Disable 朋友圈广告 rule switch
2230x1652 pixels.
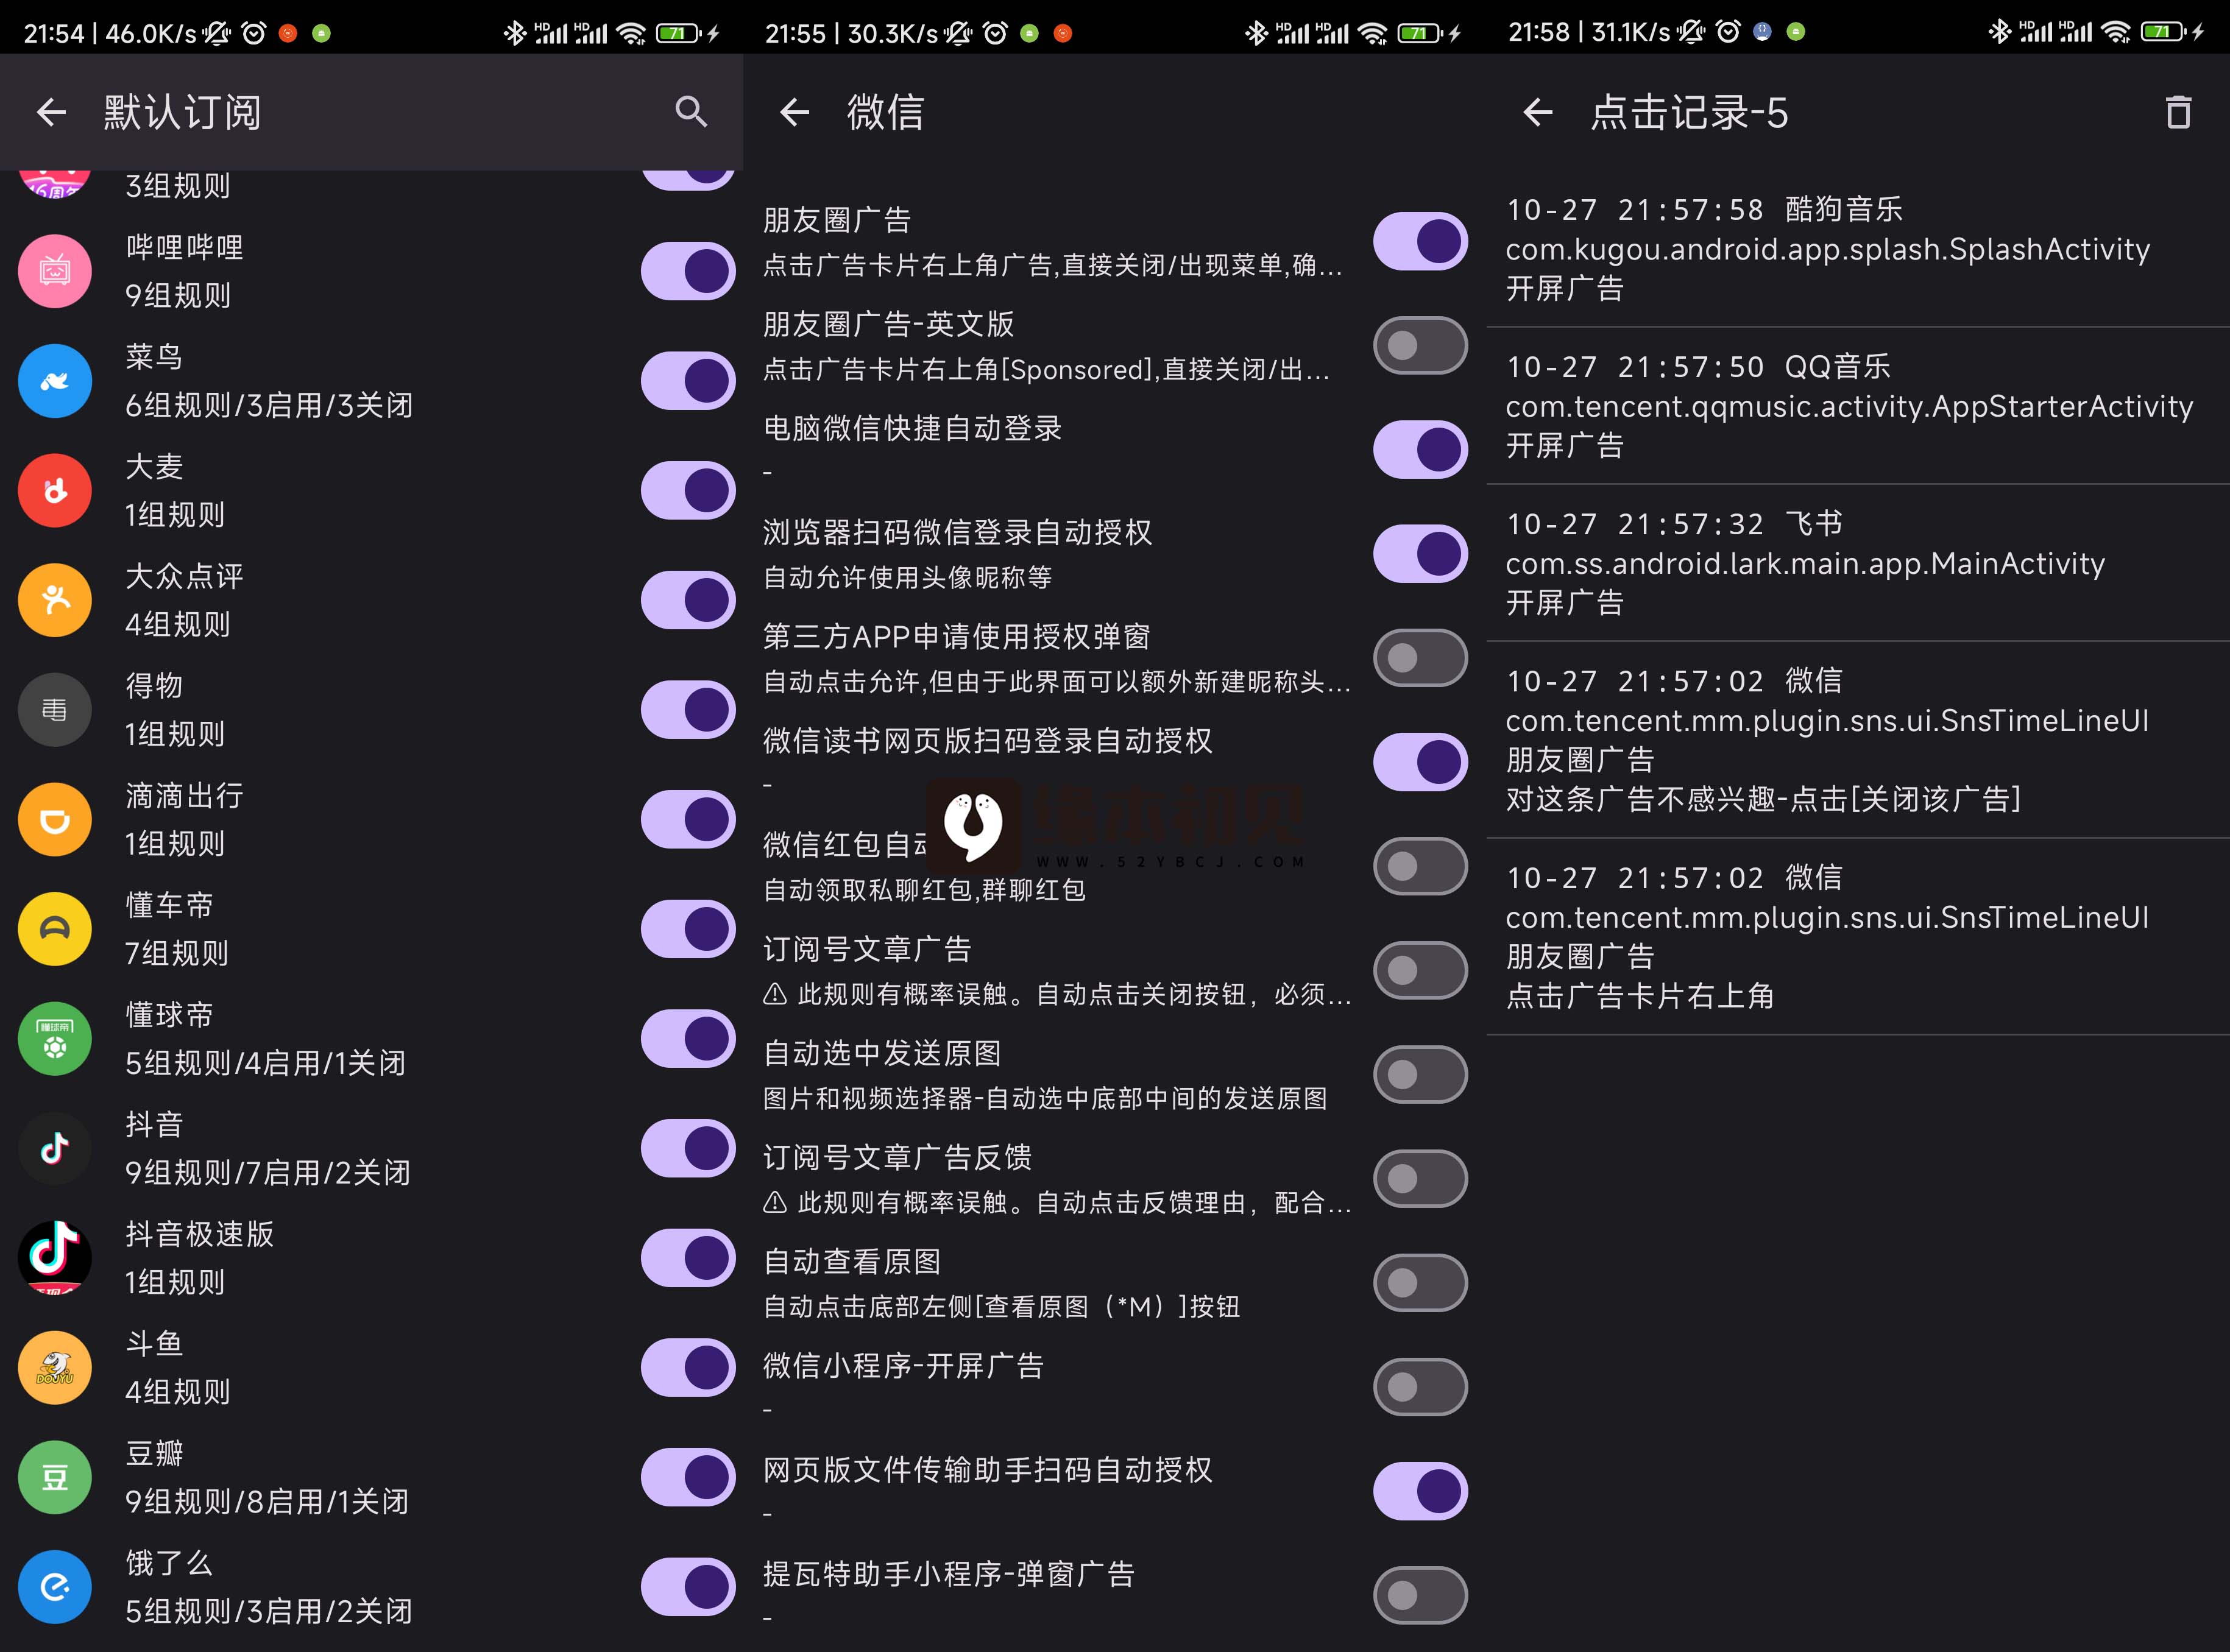(x=1420, y=242)
